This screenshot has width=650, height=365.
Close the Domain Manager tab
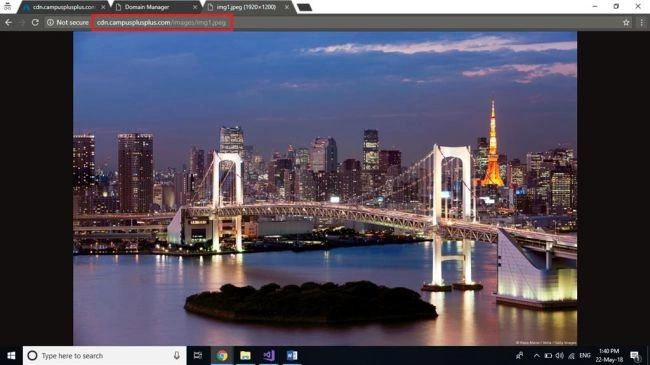(x=195, y=7)
